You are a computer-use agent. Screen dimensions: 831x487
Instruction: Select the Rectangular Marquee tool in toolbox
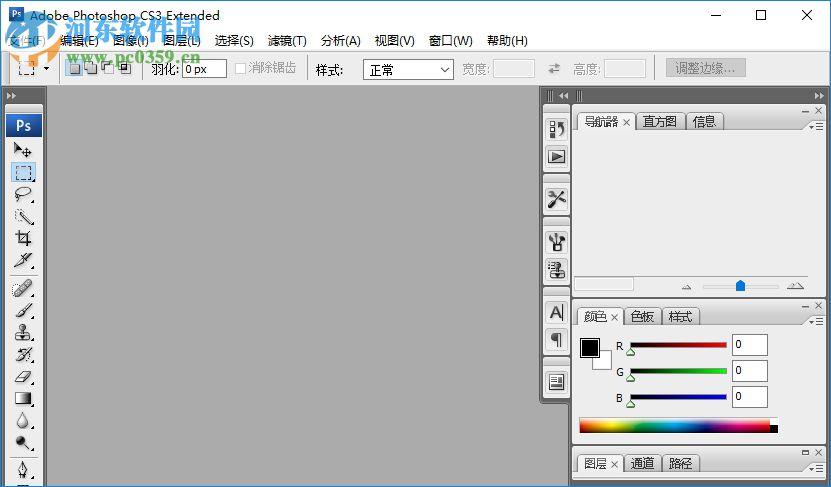tap(23, 172)
